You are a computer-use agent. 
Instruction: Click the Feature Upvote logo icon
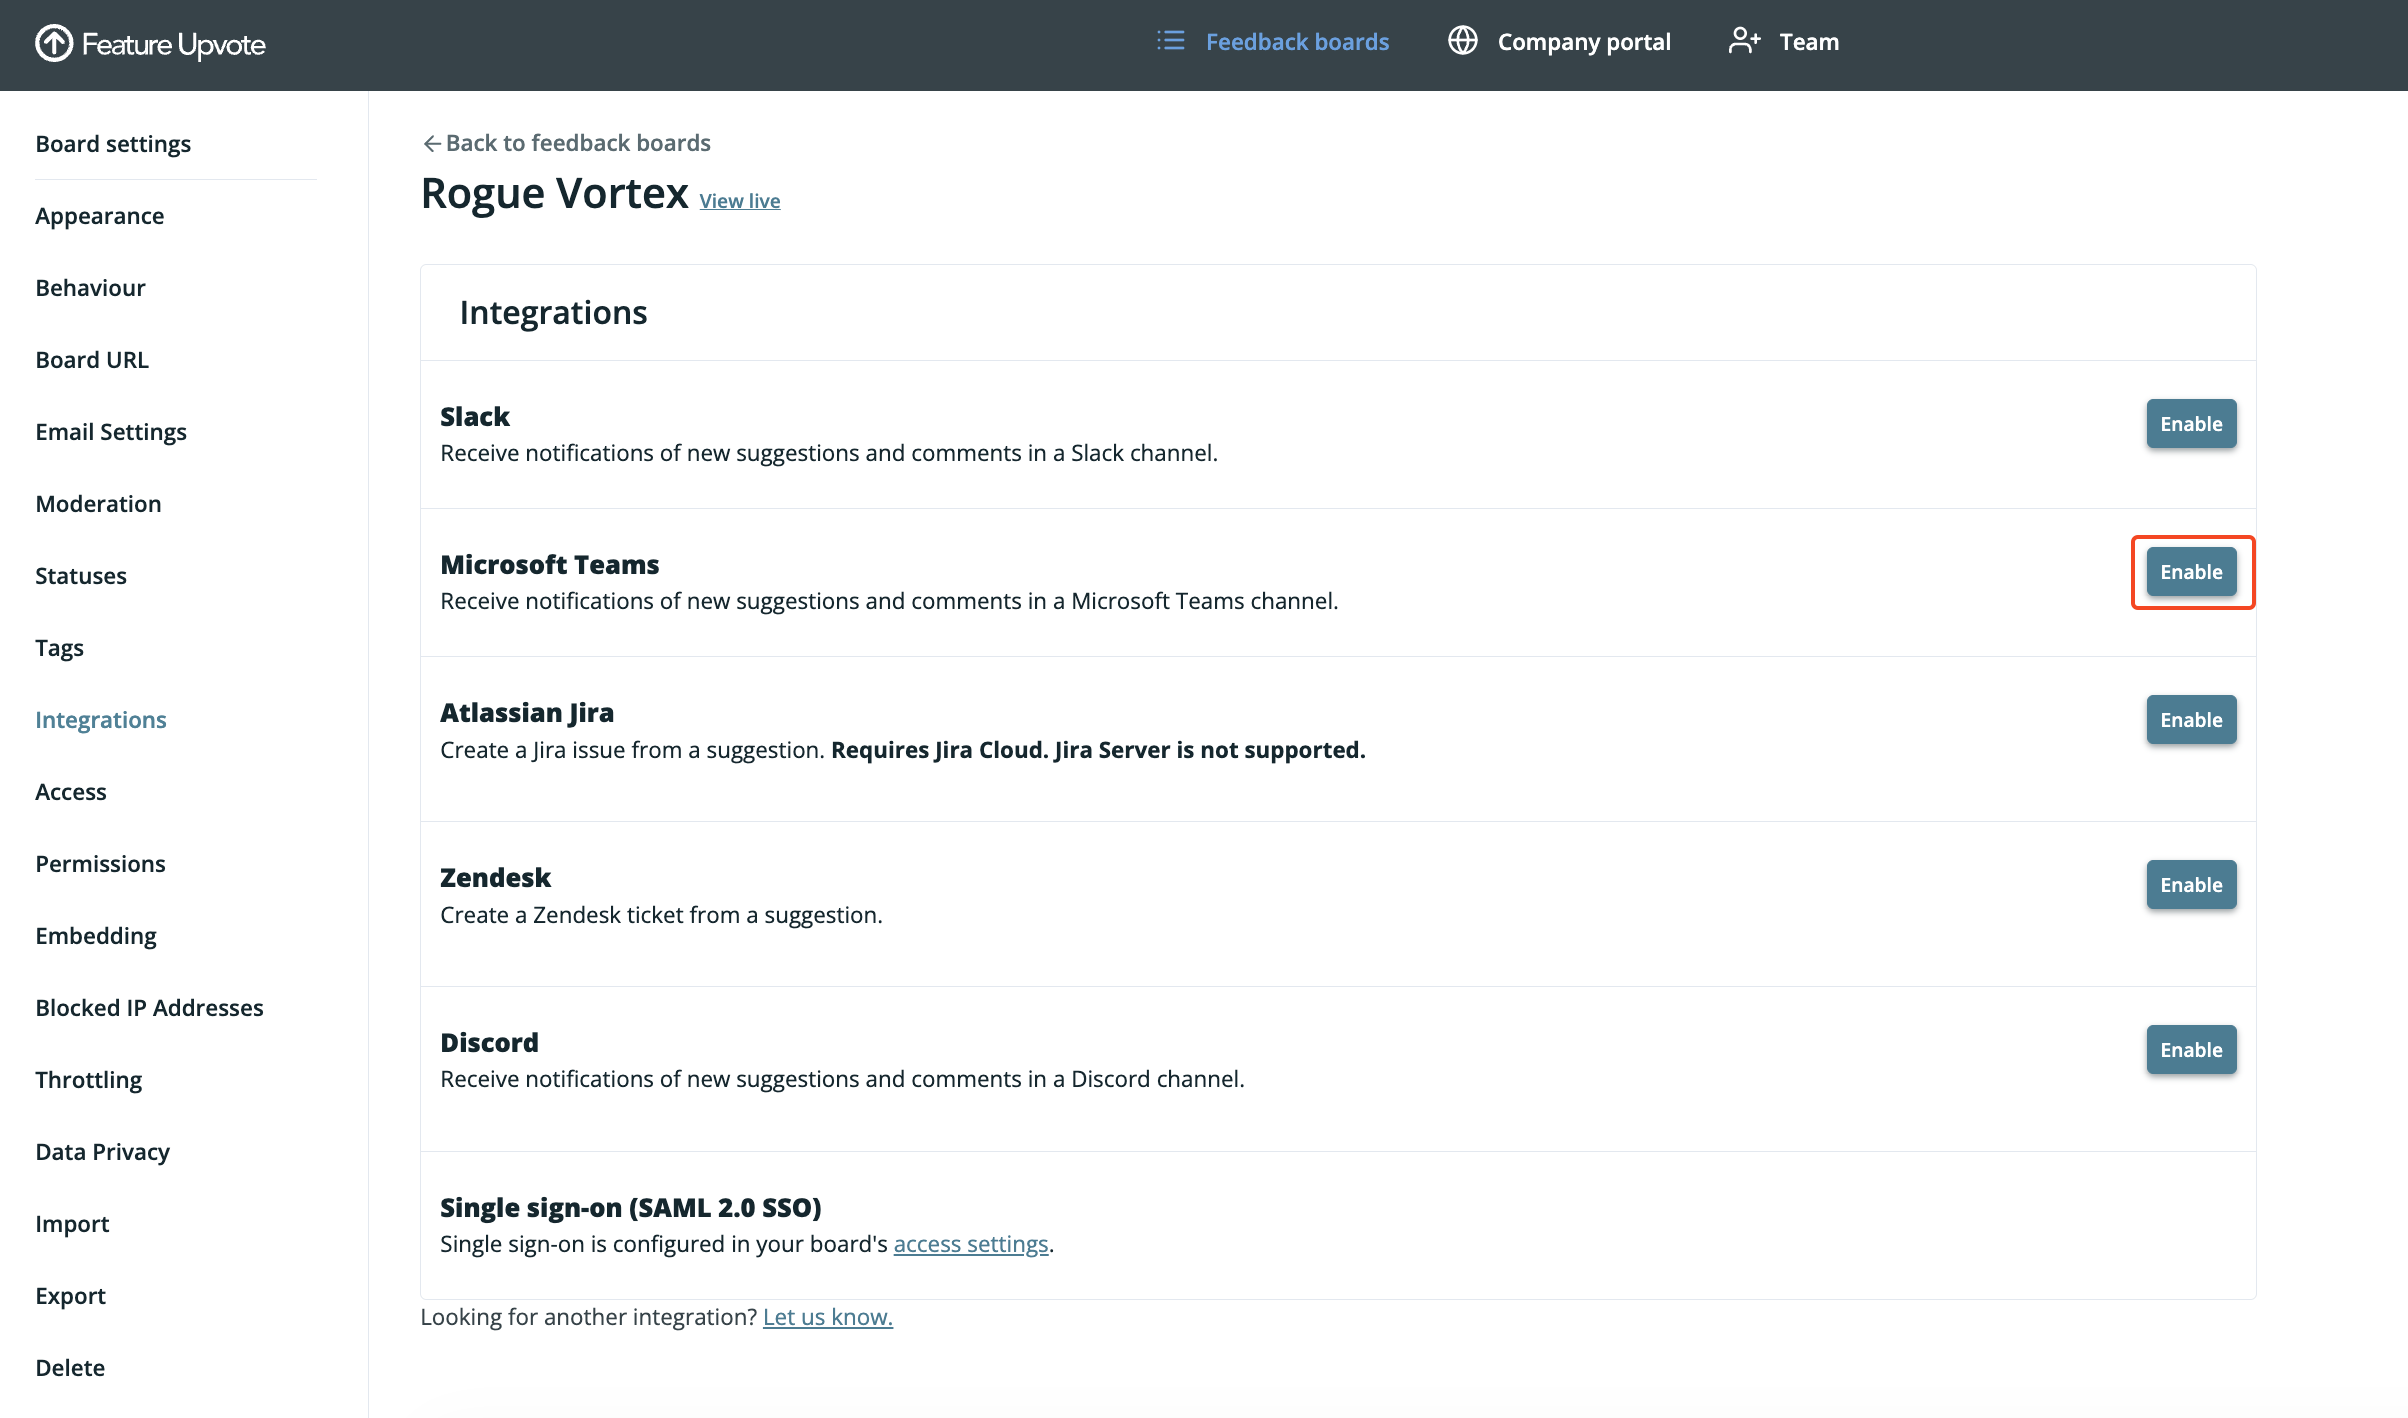click(x=54, y=43)
